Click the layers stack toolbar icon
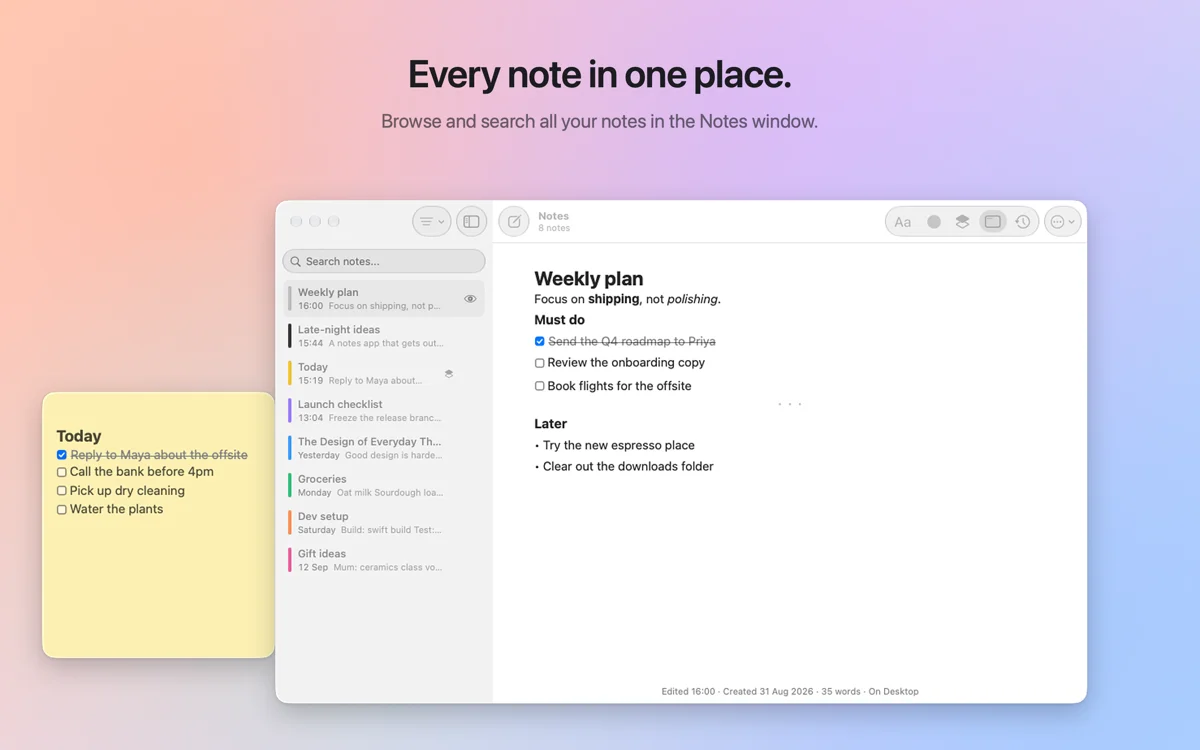The width and height of the screenshot is (1200, 750). click(962, 222)
